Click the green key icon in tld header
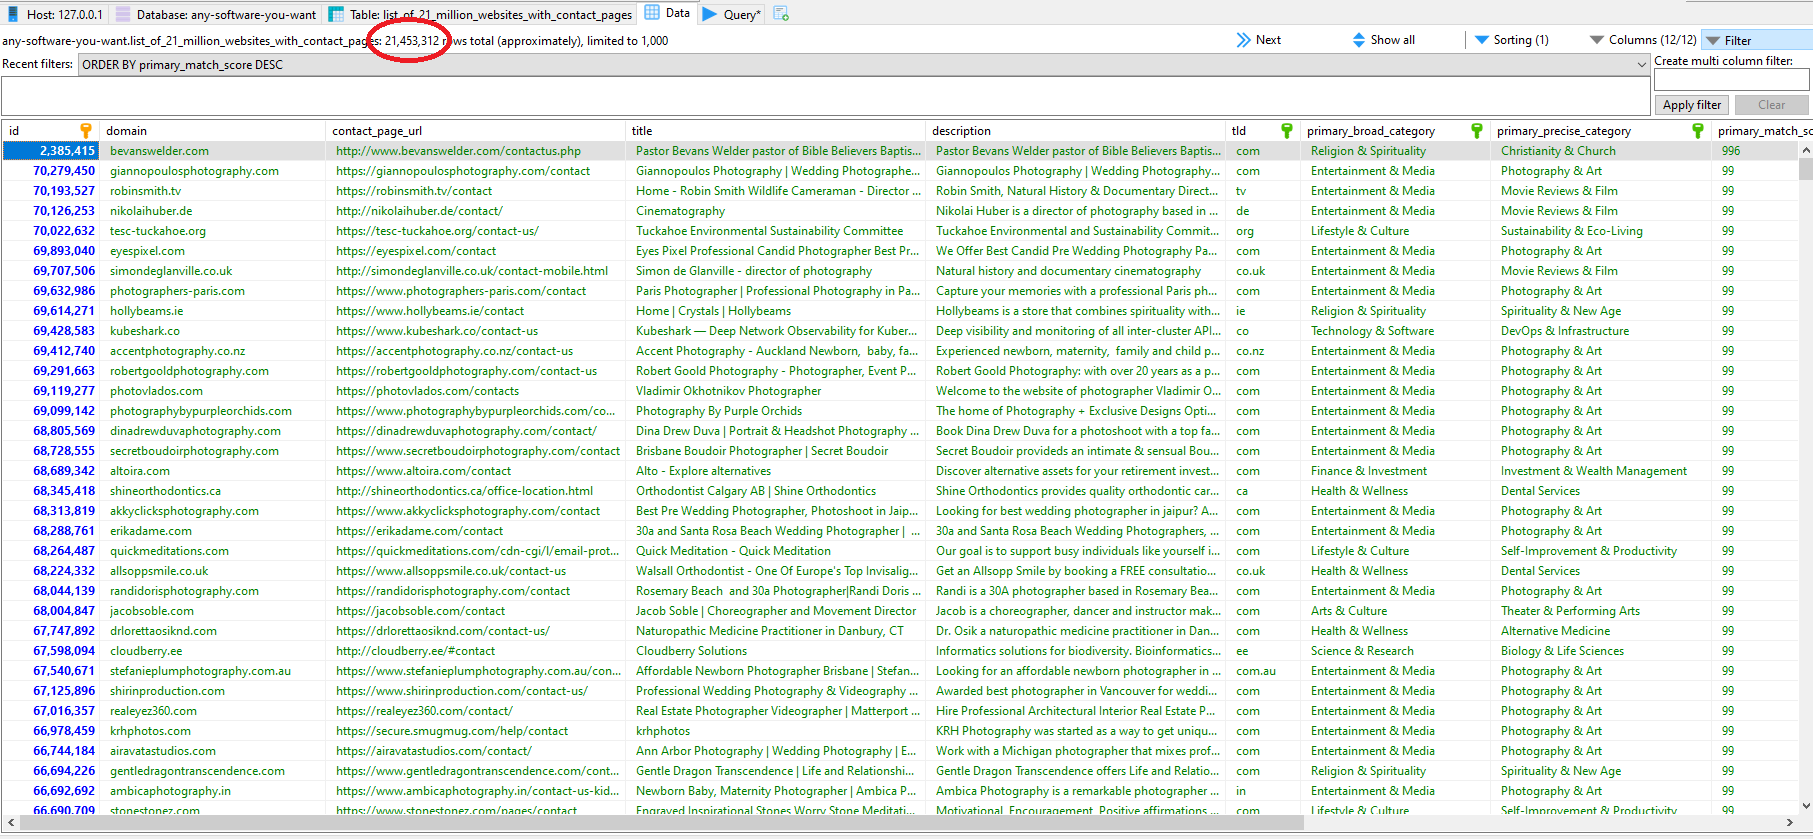 [1287, 131]
